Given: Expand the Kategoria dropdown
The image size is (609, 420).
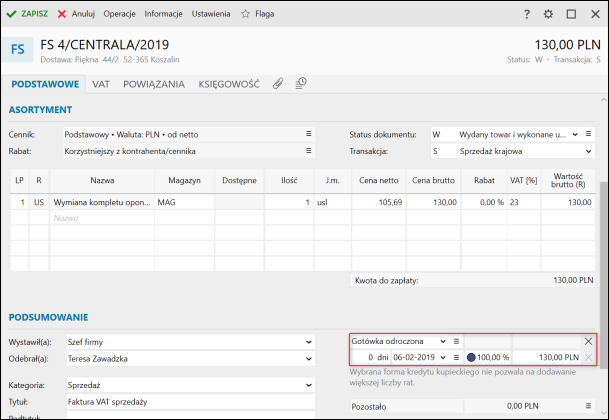Looking at the screenshot, I should (x=308, y=385).
